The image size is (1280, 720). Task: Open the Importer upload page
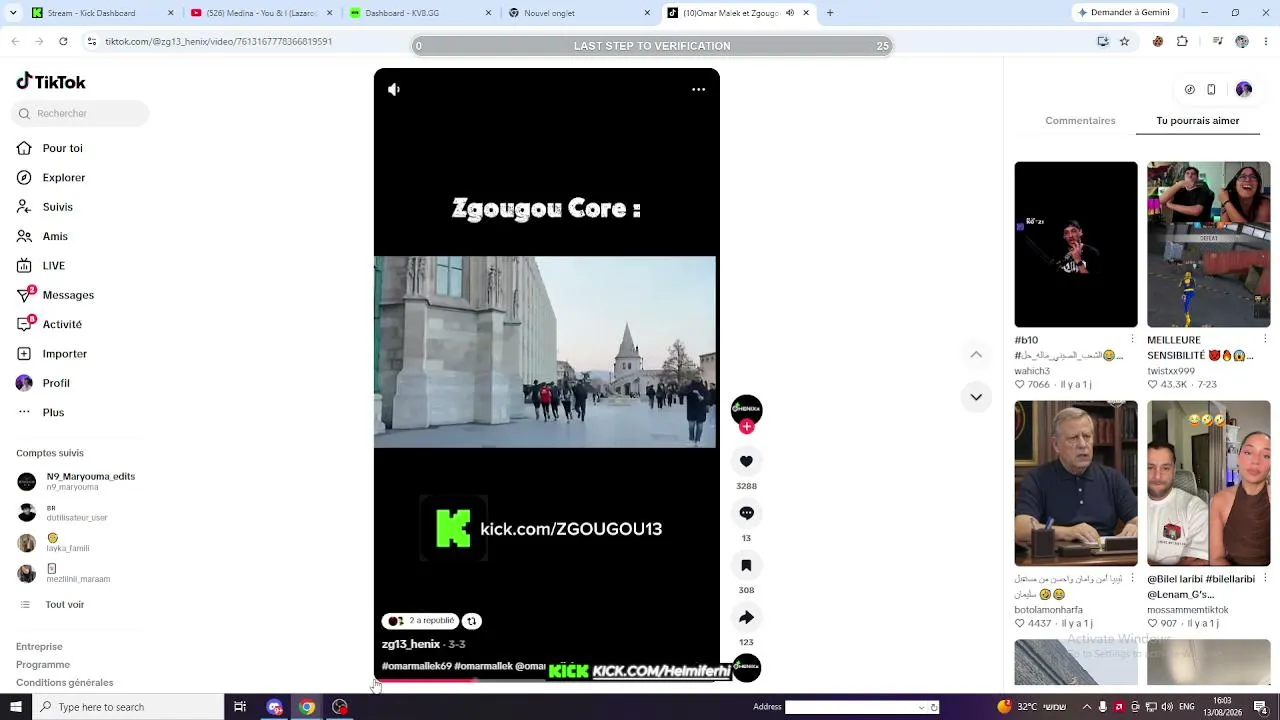click(52, 354)
